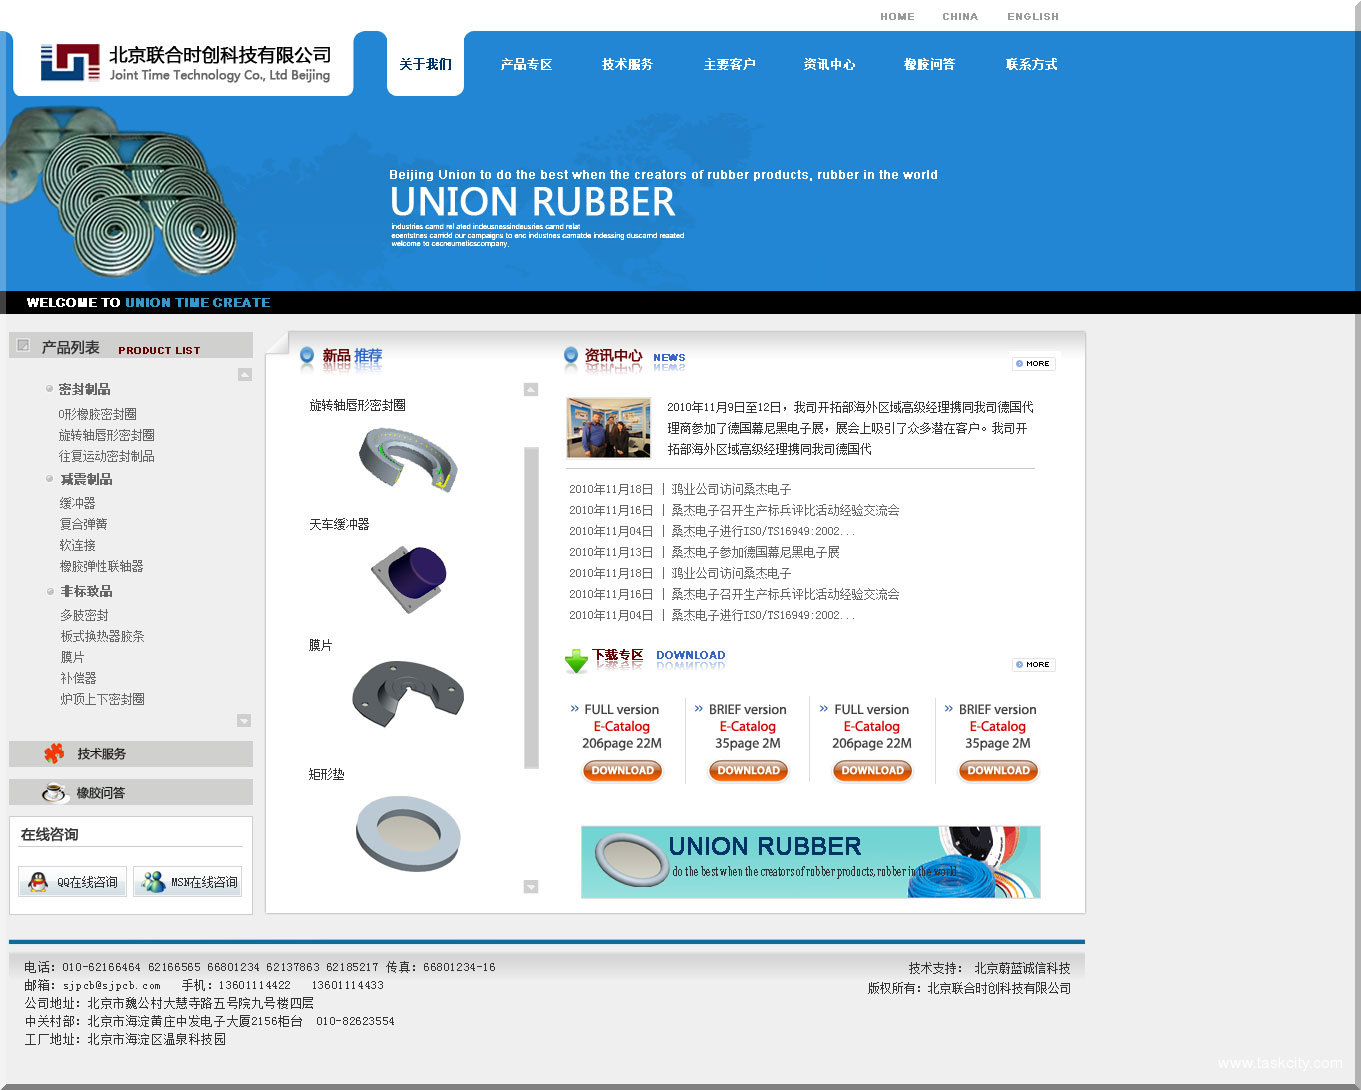
Task: Download second FULL version E-Catalog
Action: click(872, 770)
